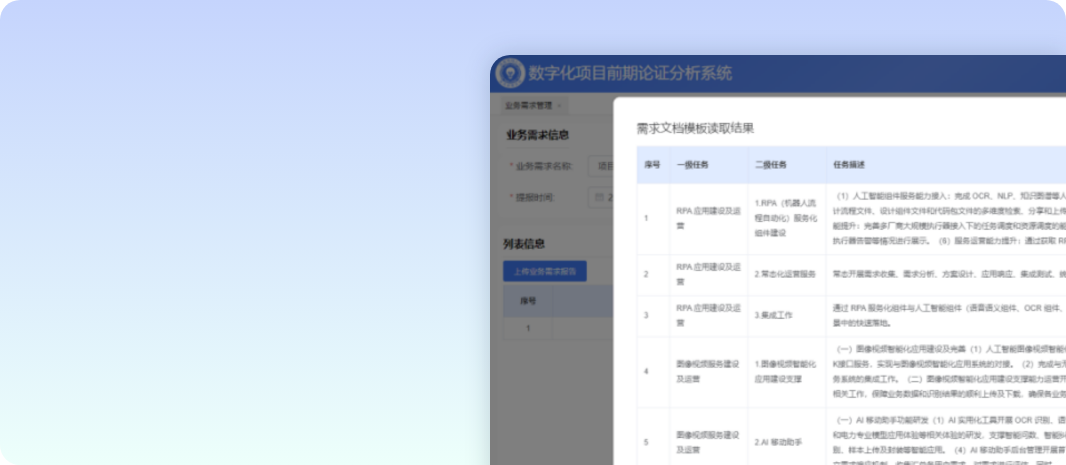Click the 二级任务 column header
Viewport: 1066px width, 465px height.
(x=771, y=165)
